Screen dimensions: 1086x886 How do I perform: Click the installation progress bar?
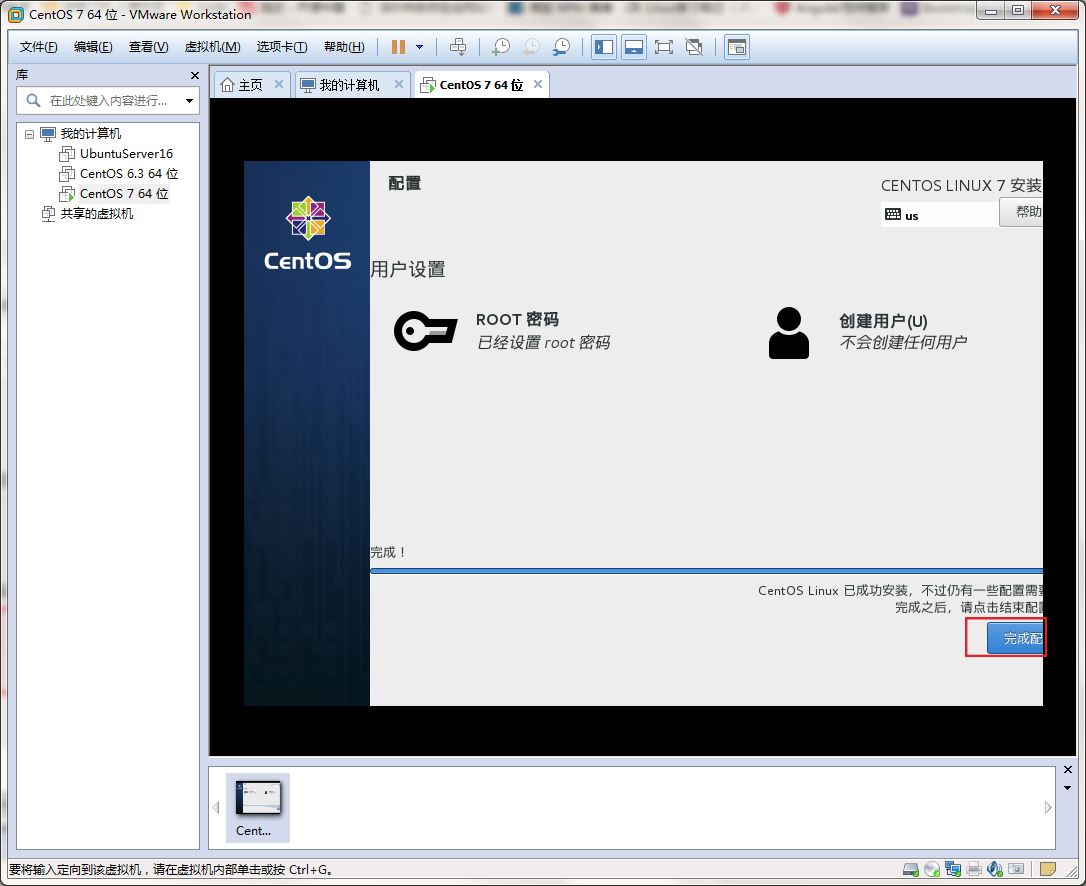(706, 571)
